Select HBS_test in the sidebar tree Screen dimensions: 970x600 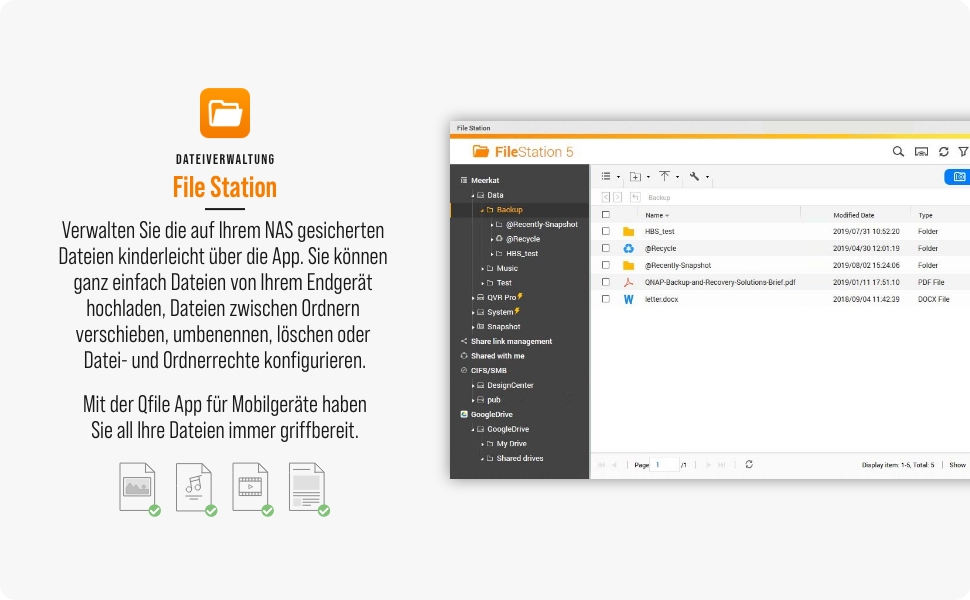521,254
